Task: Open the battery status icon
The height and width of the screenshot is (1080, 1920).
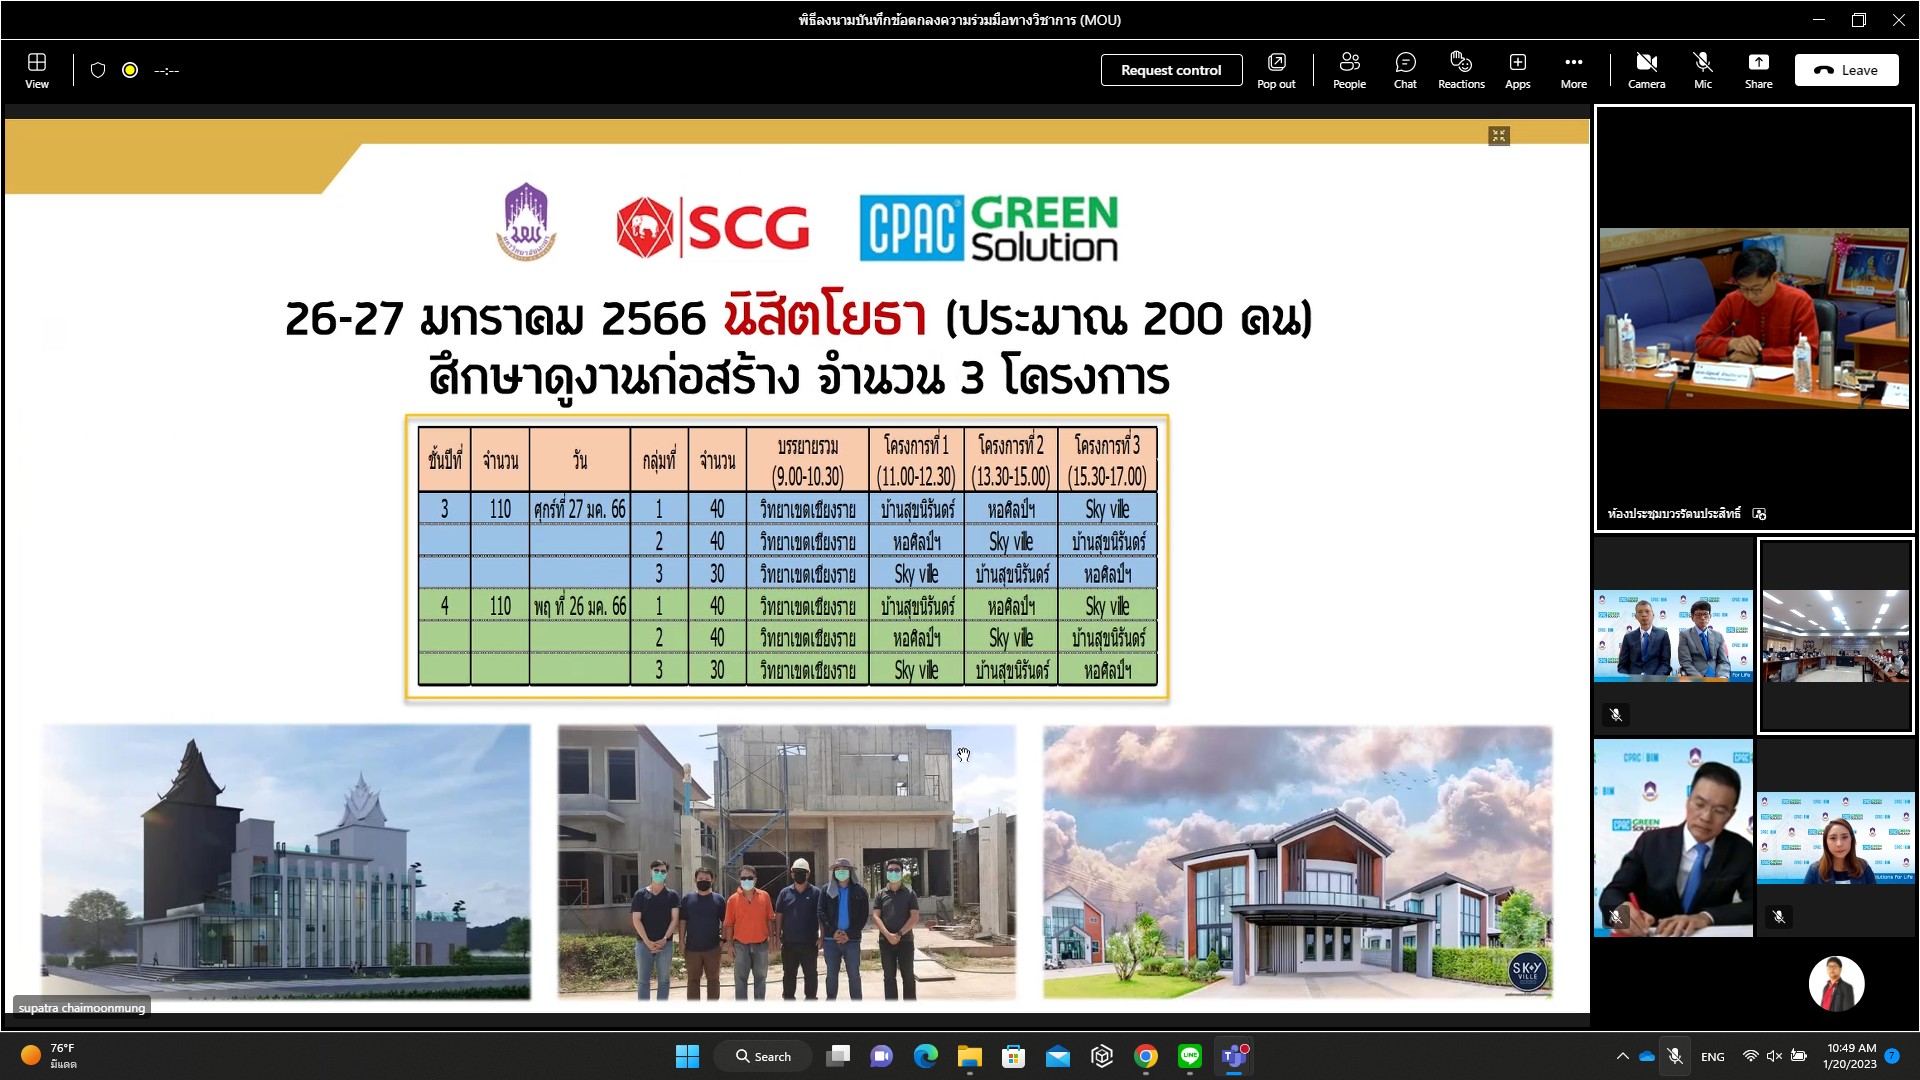Action: click(1798, 1056)
